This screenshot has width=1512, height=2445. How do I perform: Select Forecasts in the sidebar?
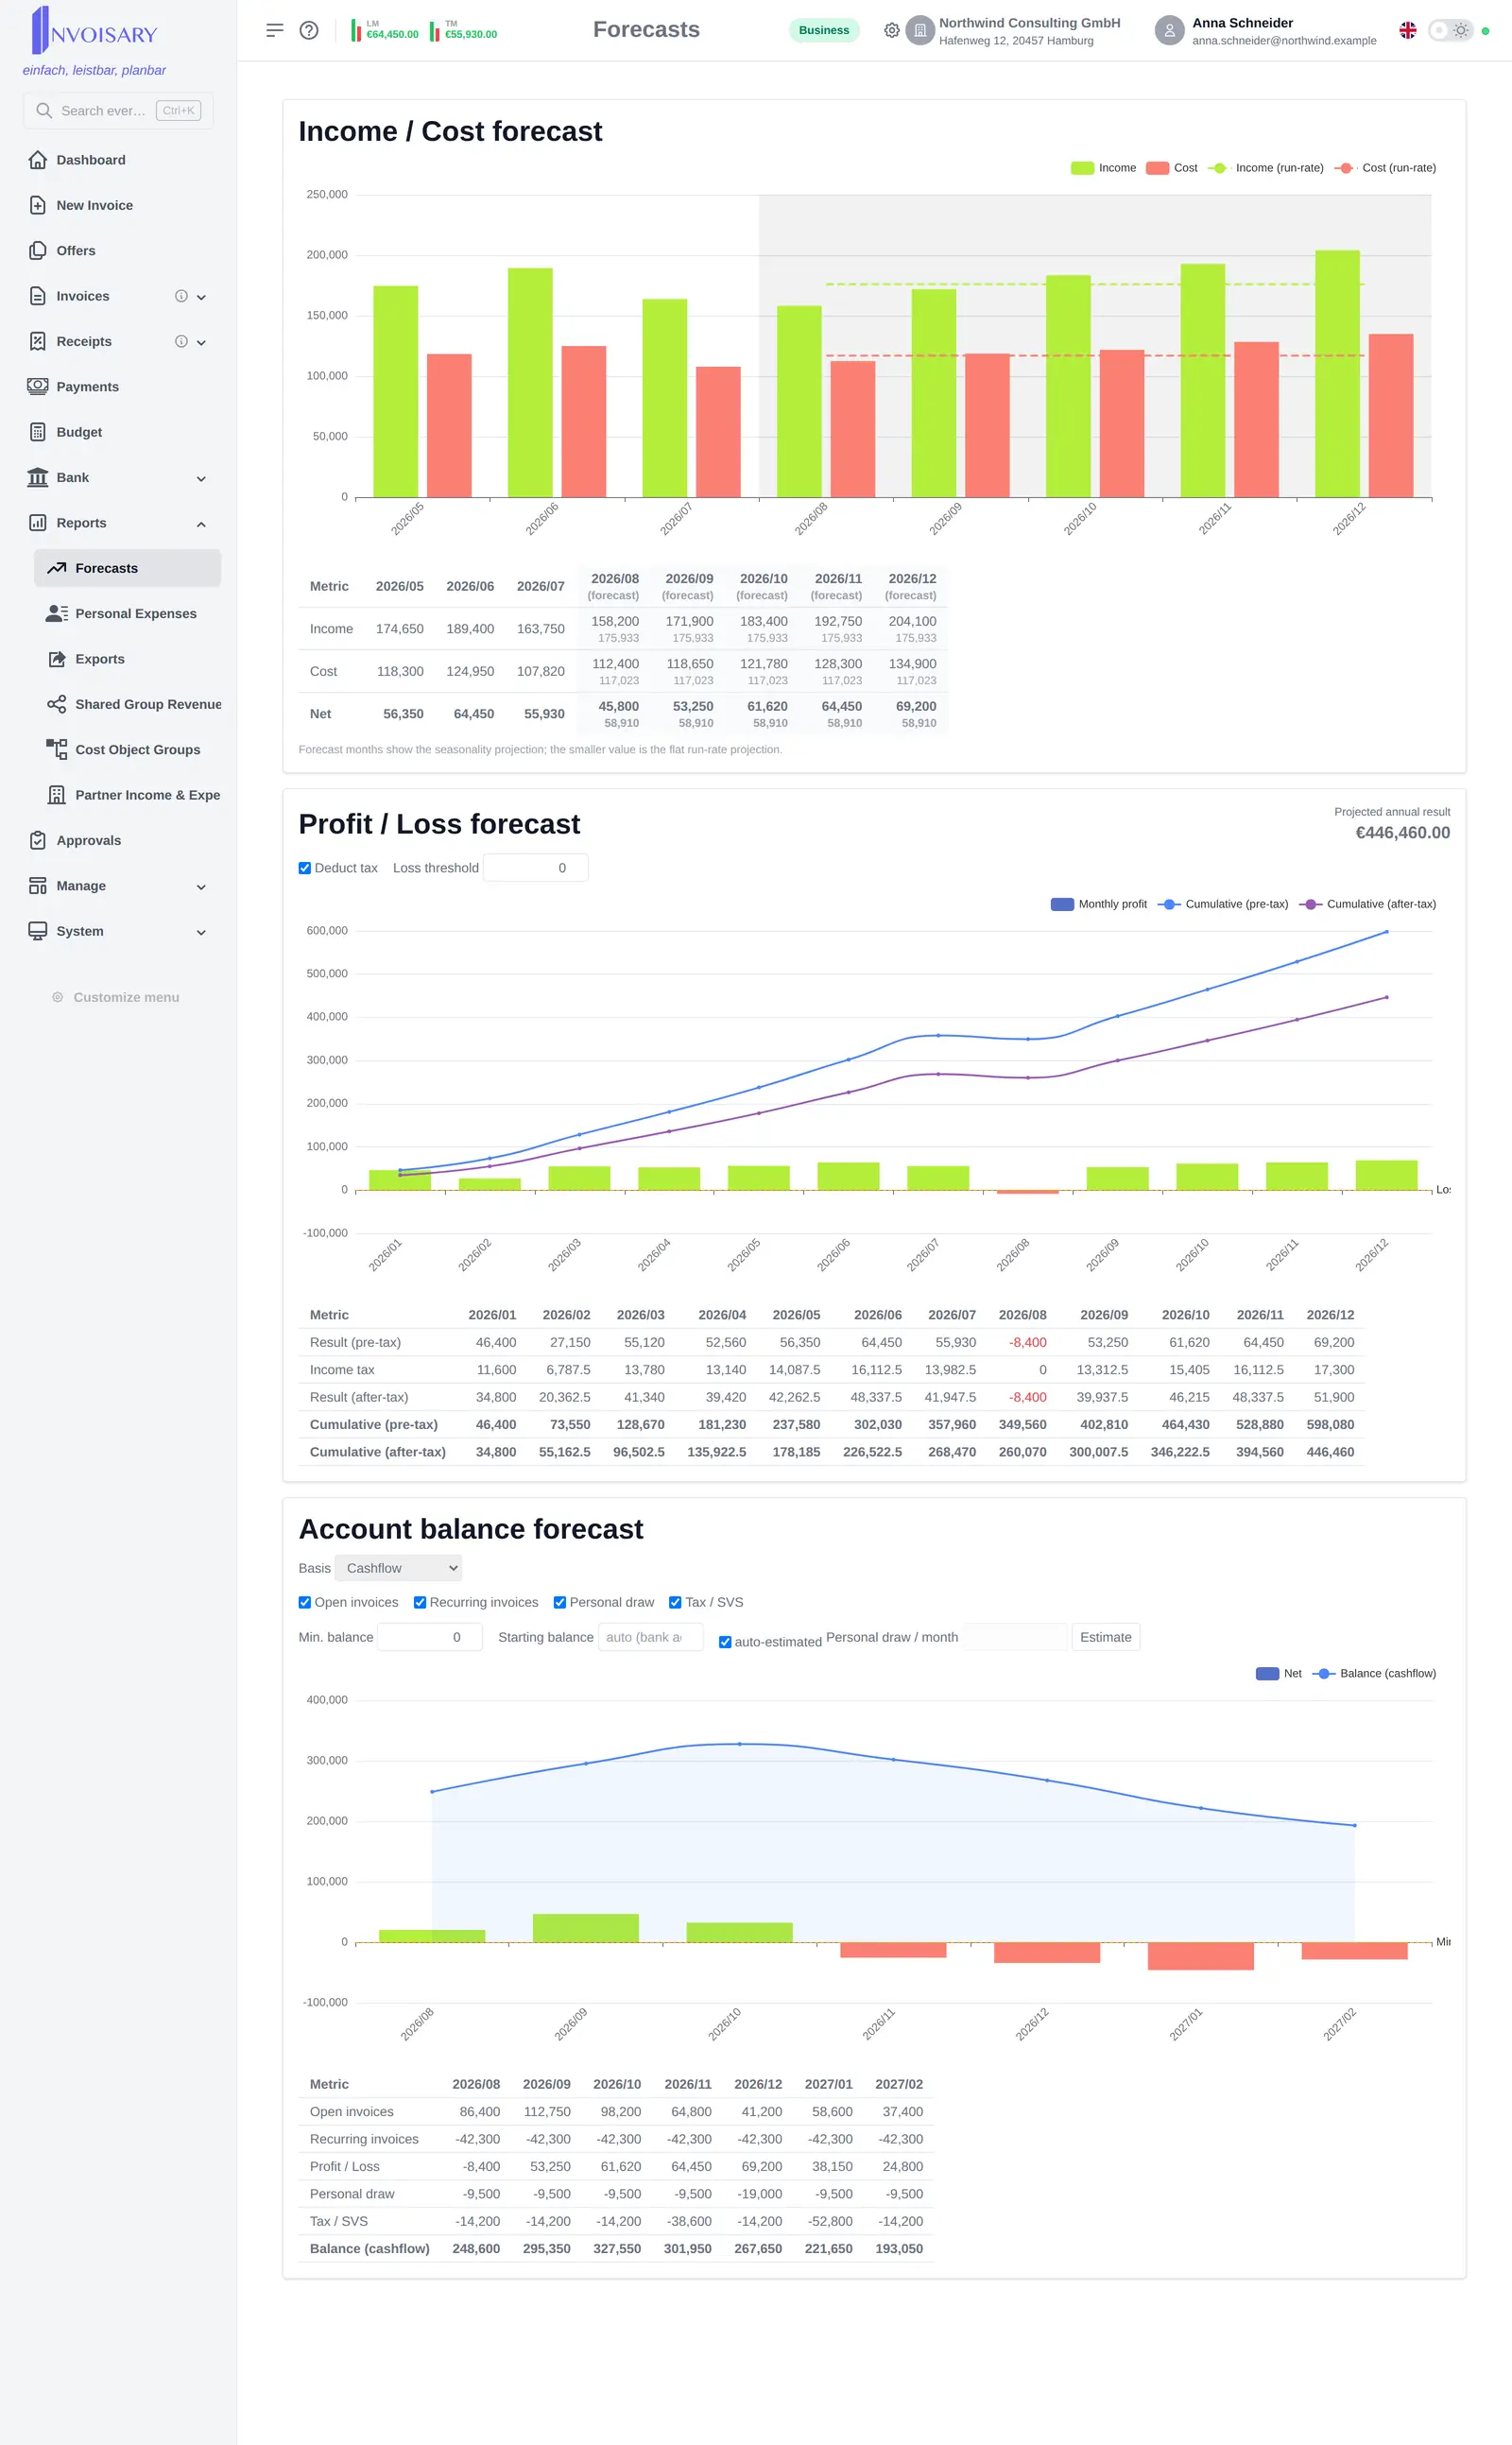[x=127, y=568]
